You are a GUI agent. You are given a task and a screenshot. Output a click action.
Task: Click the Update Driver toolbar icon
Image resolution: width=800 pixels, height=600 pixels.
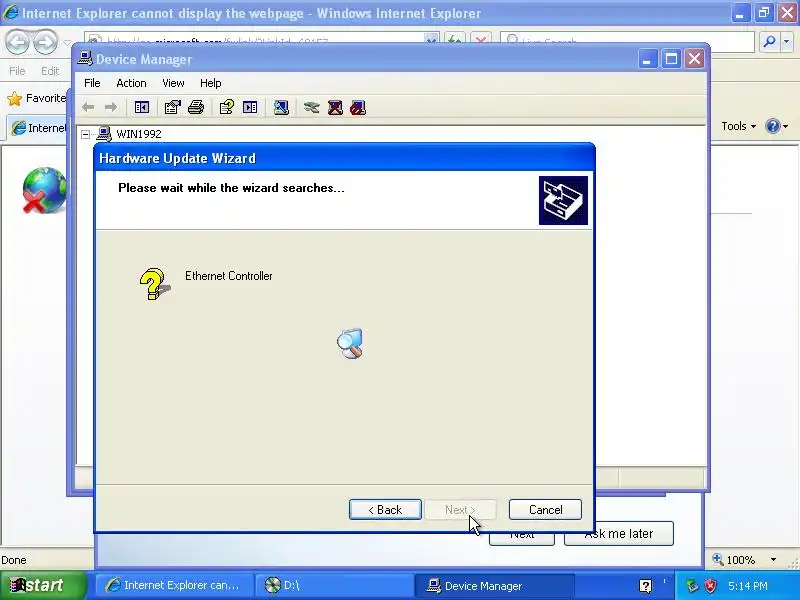click(311, 107)
